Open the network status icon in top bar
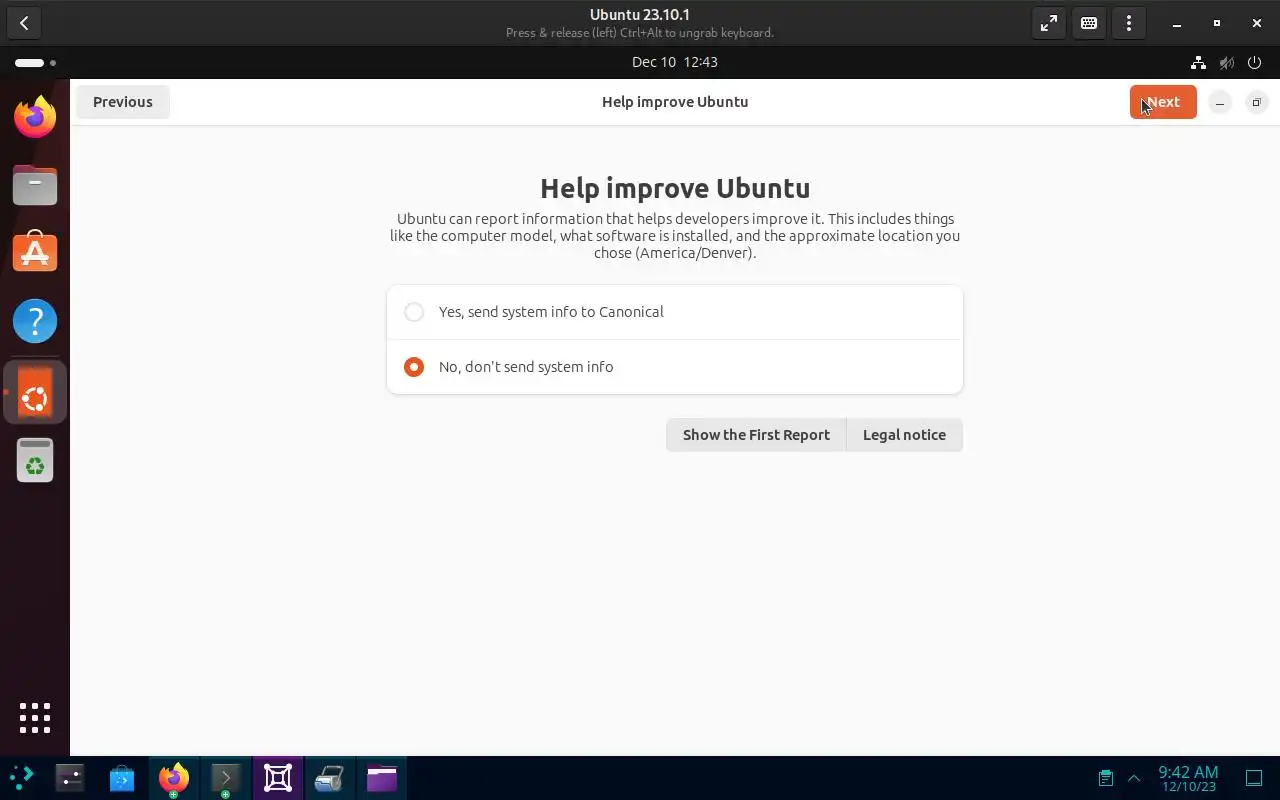1280x800 pixels. [1198, 62]
